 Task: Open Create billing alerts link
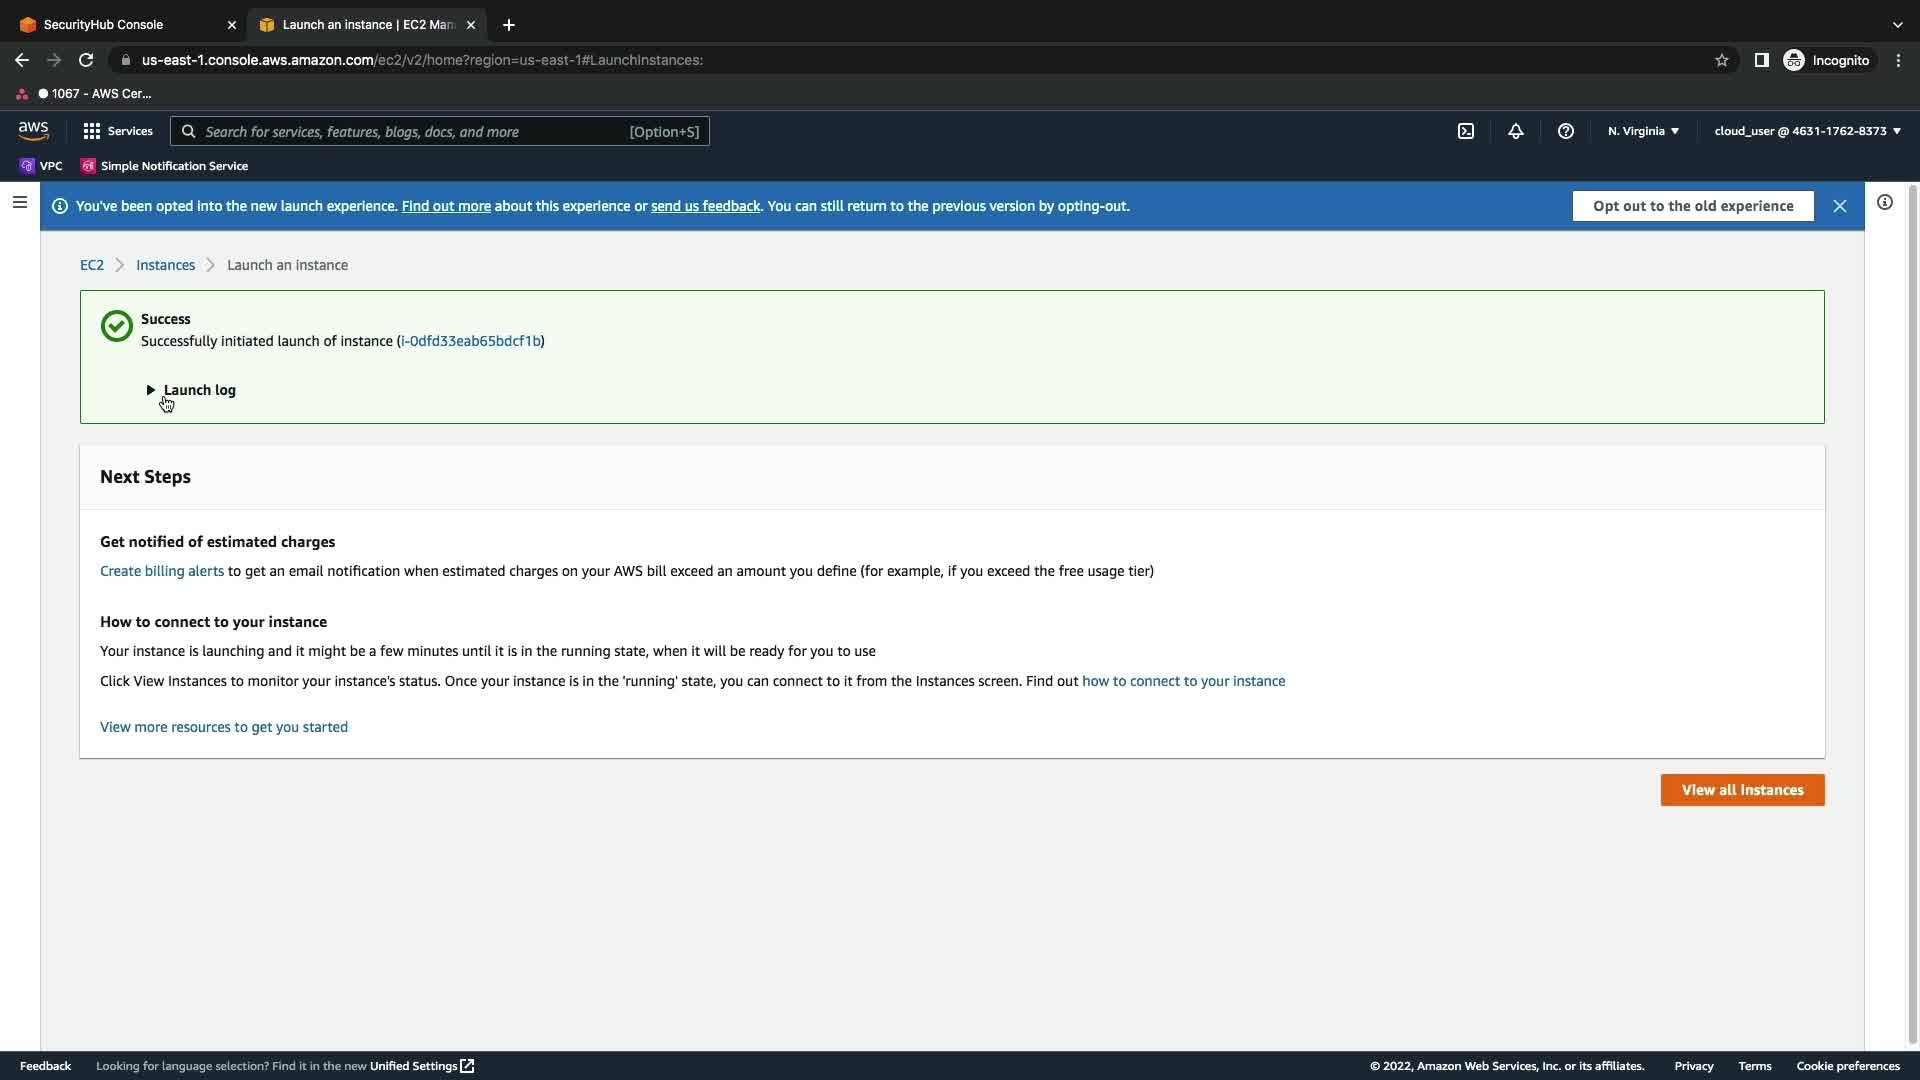[162, 571]
